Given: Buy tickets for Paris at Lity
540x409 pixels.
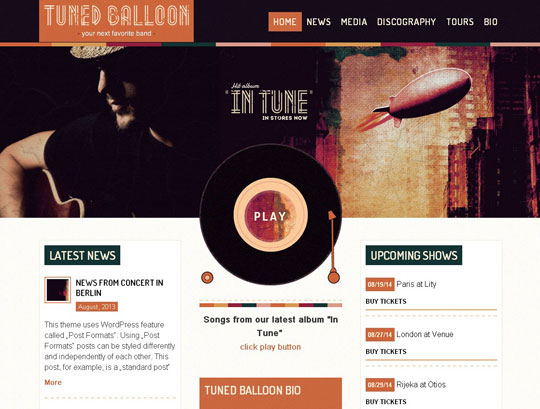Looking at the screenshot, I should point(386,301).
